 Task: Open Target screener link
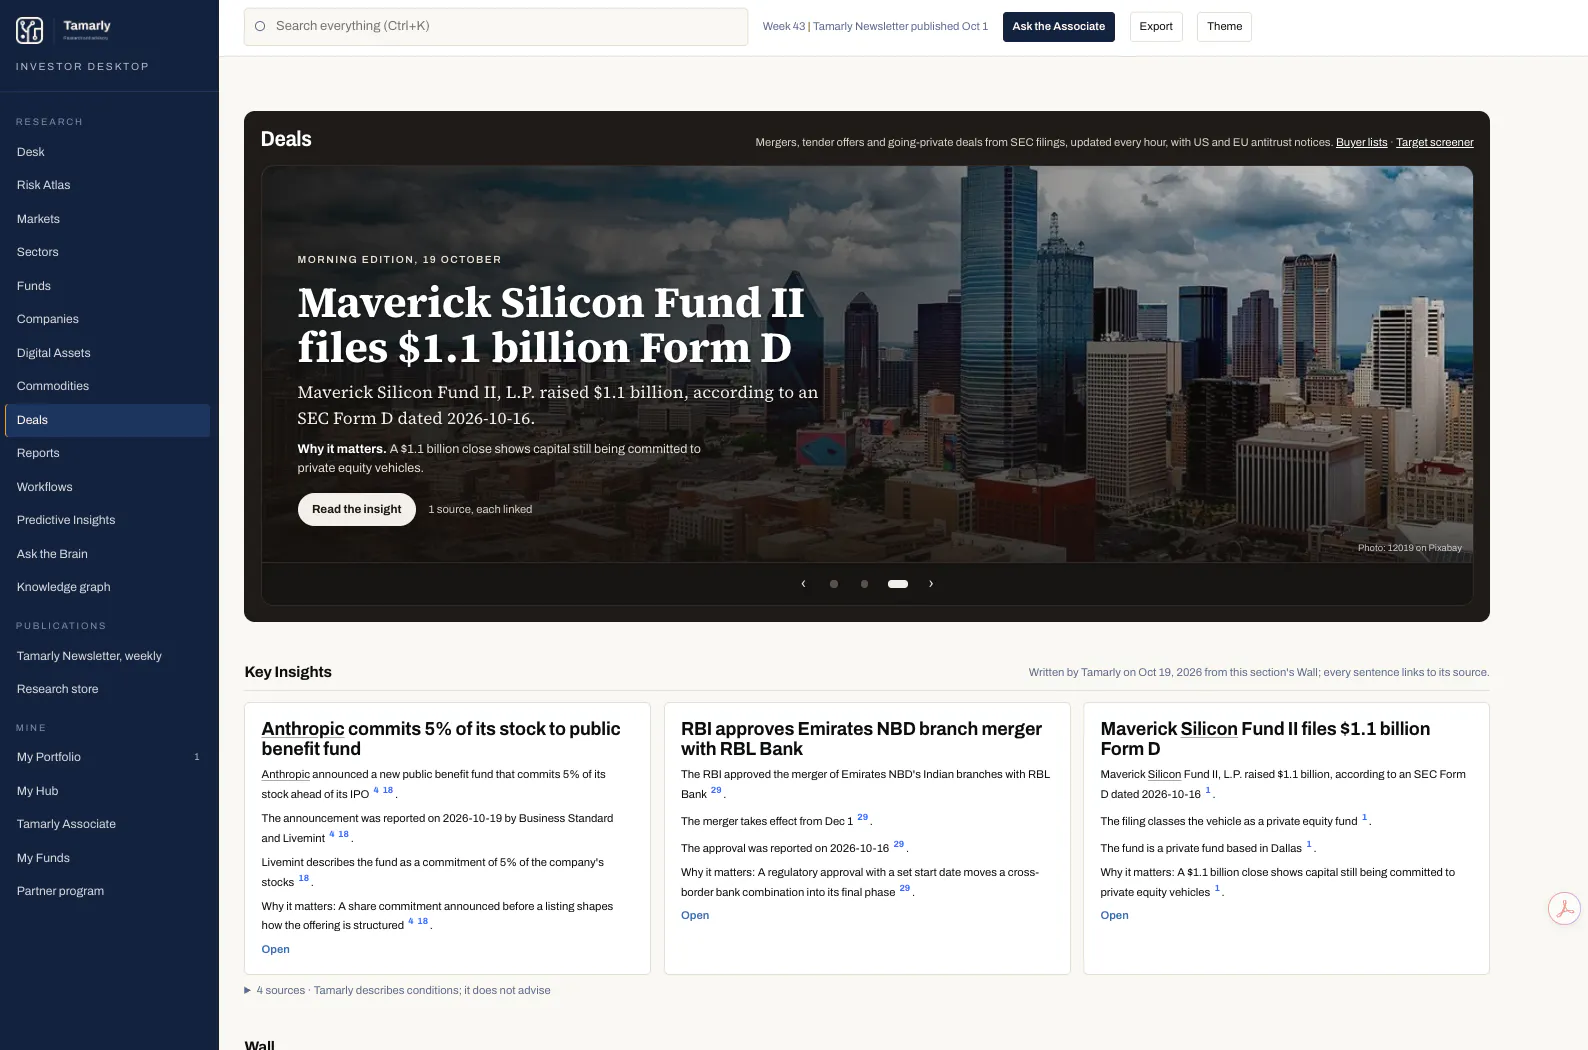(x=1434, y=142)
